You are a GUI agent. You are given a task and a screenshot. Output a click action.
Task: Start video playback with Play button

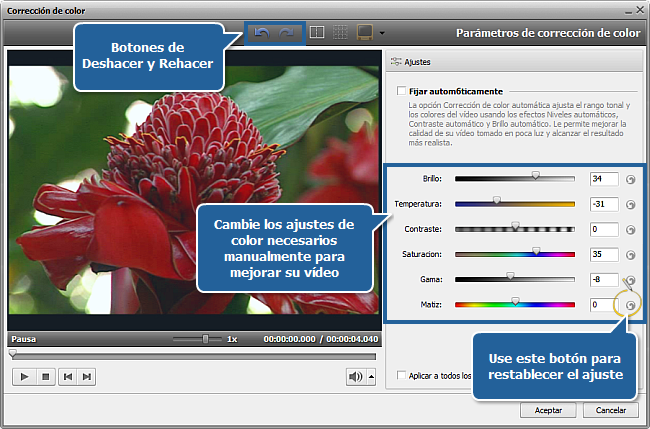pyautogui.click(x=23, y=376)
